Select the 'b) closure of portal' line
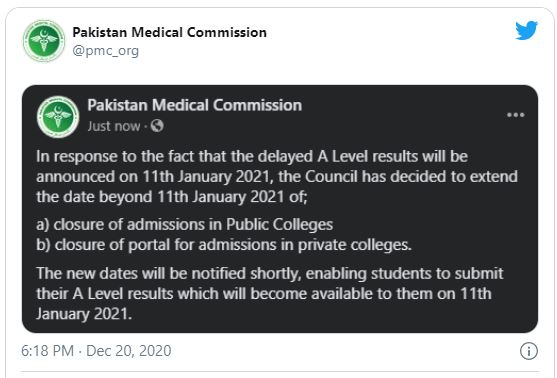This screenshot has width=557, height=378. 224,245
